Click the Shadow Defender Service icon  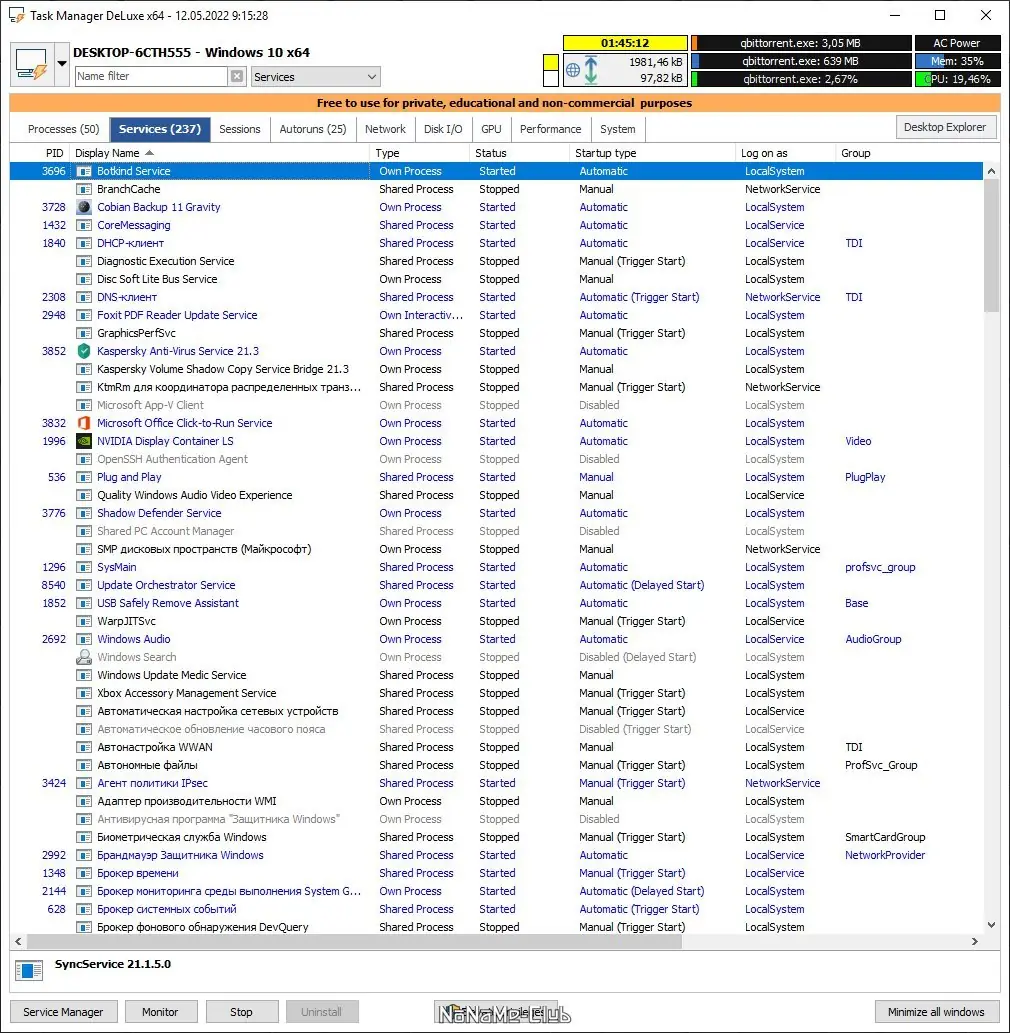point(84,513)
